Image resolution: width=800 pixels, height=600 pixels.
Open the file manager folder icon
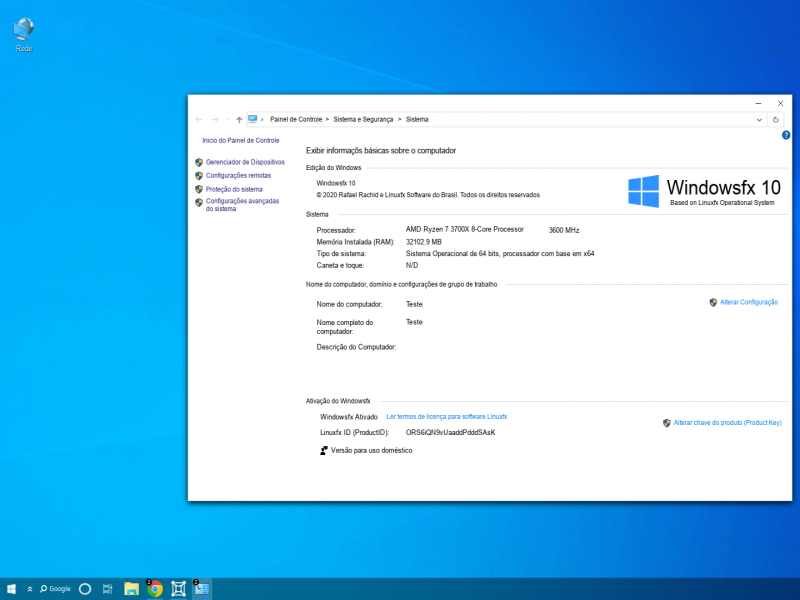[x=131, y=589]
